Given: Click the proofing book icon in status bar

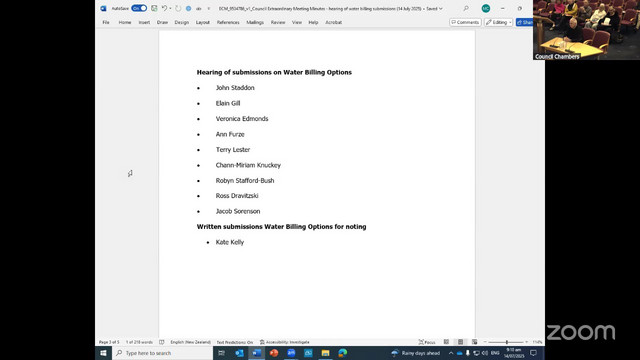Looking at the screenshot, I should pos(162,342).
